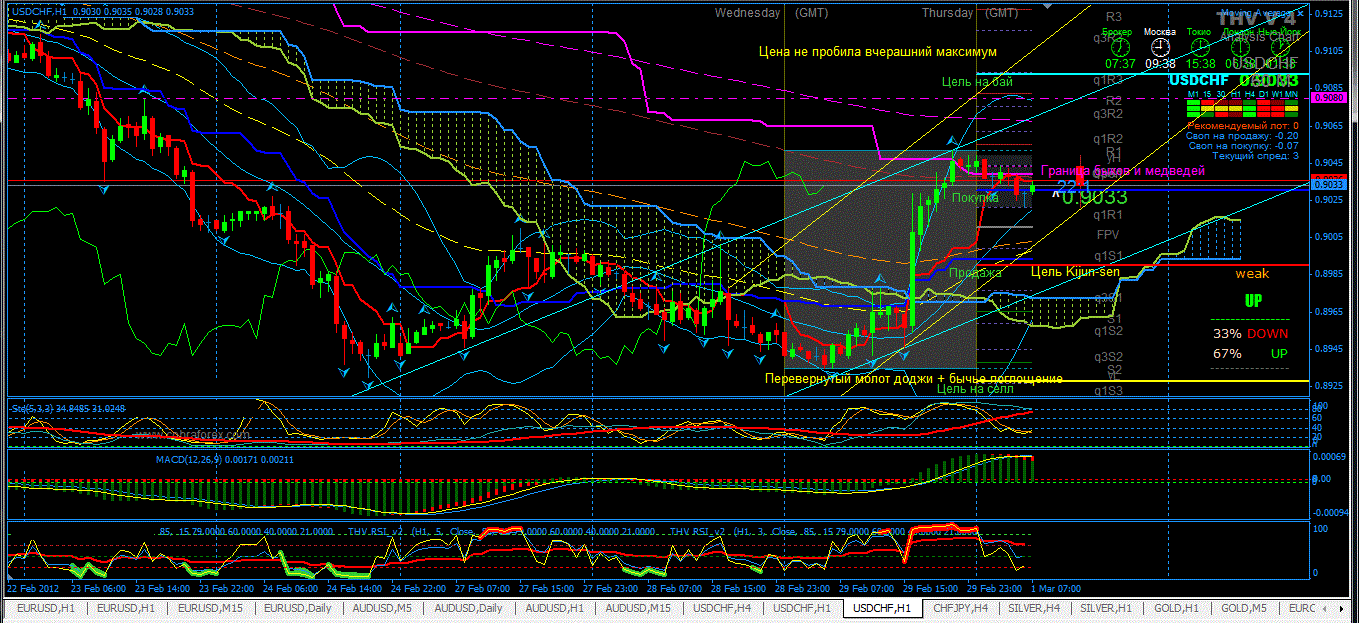Open the AUDUSD,Daily chart tab
Viewport: 1359px width, 623px height.
click(470, 608)
